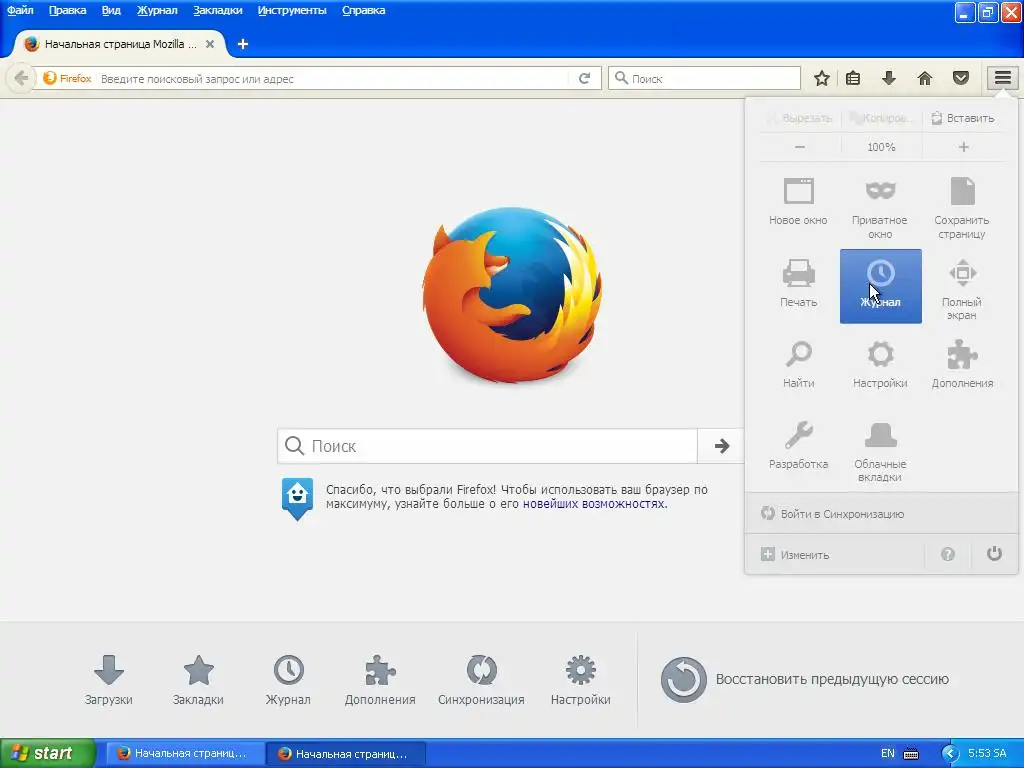Click Восстановить предыдущую сессию
1024x768 pixels.
tap(805, 679)
